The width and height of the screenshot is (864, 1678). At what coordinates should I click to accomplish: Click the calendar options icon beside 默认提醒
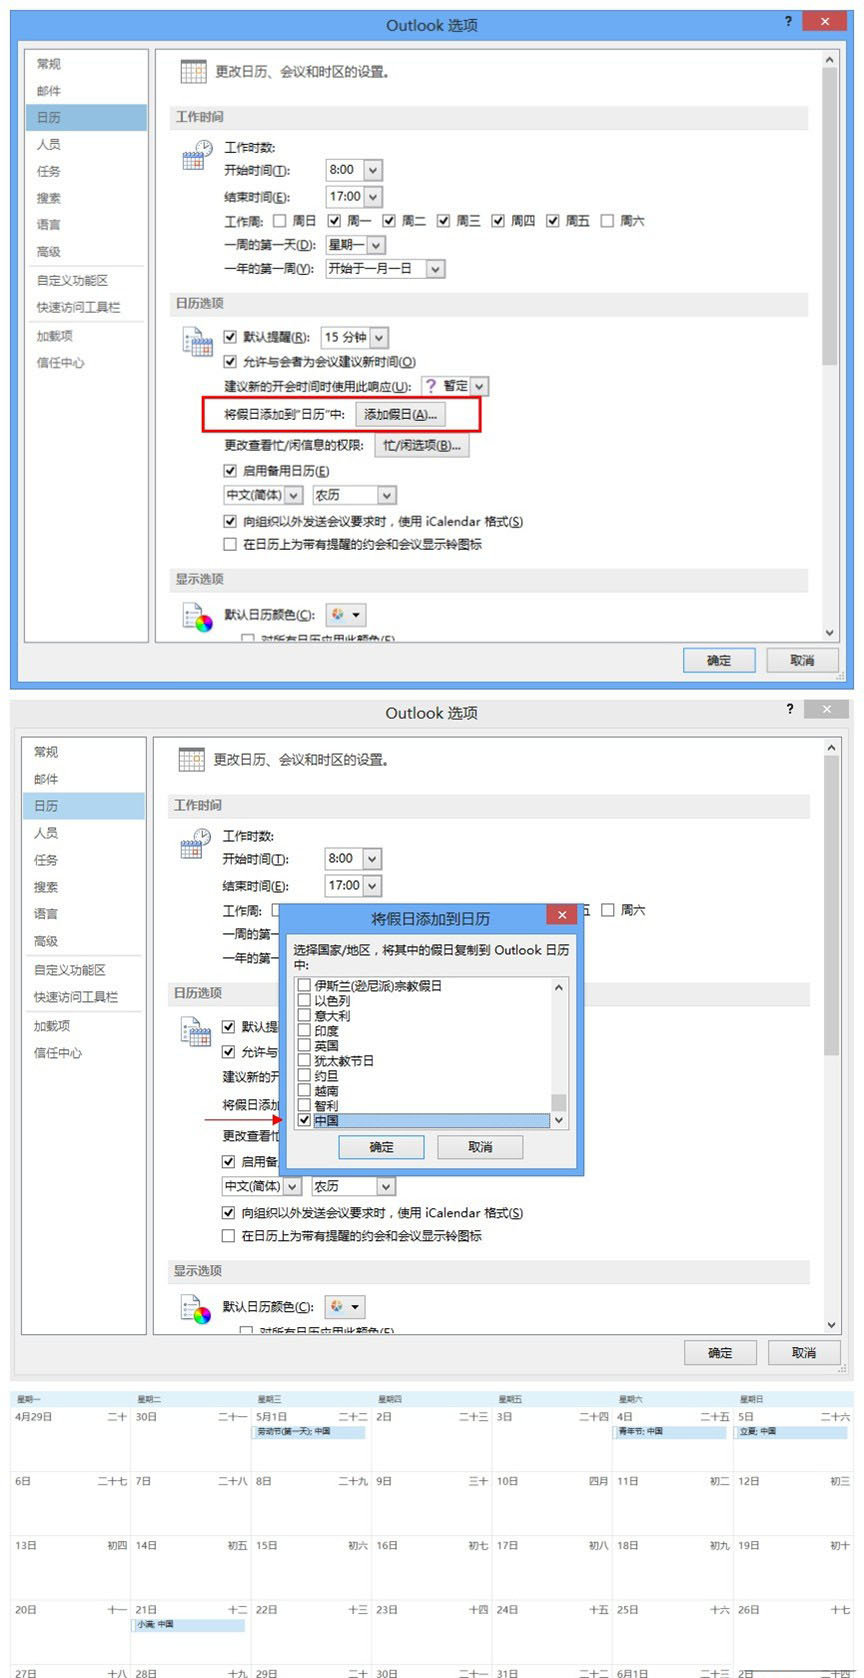(x=197, y=342)
